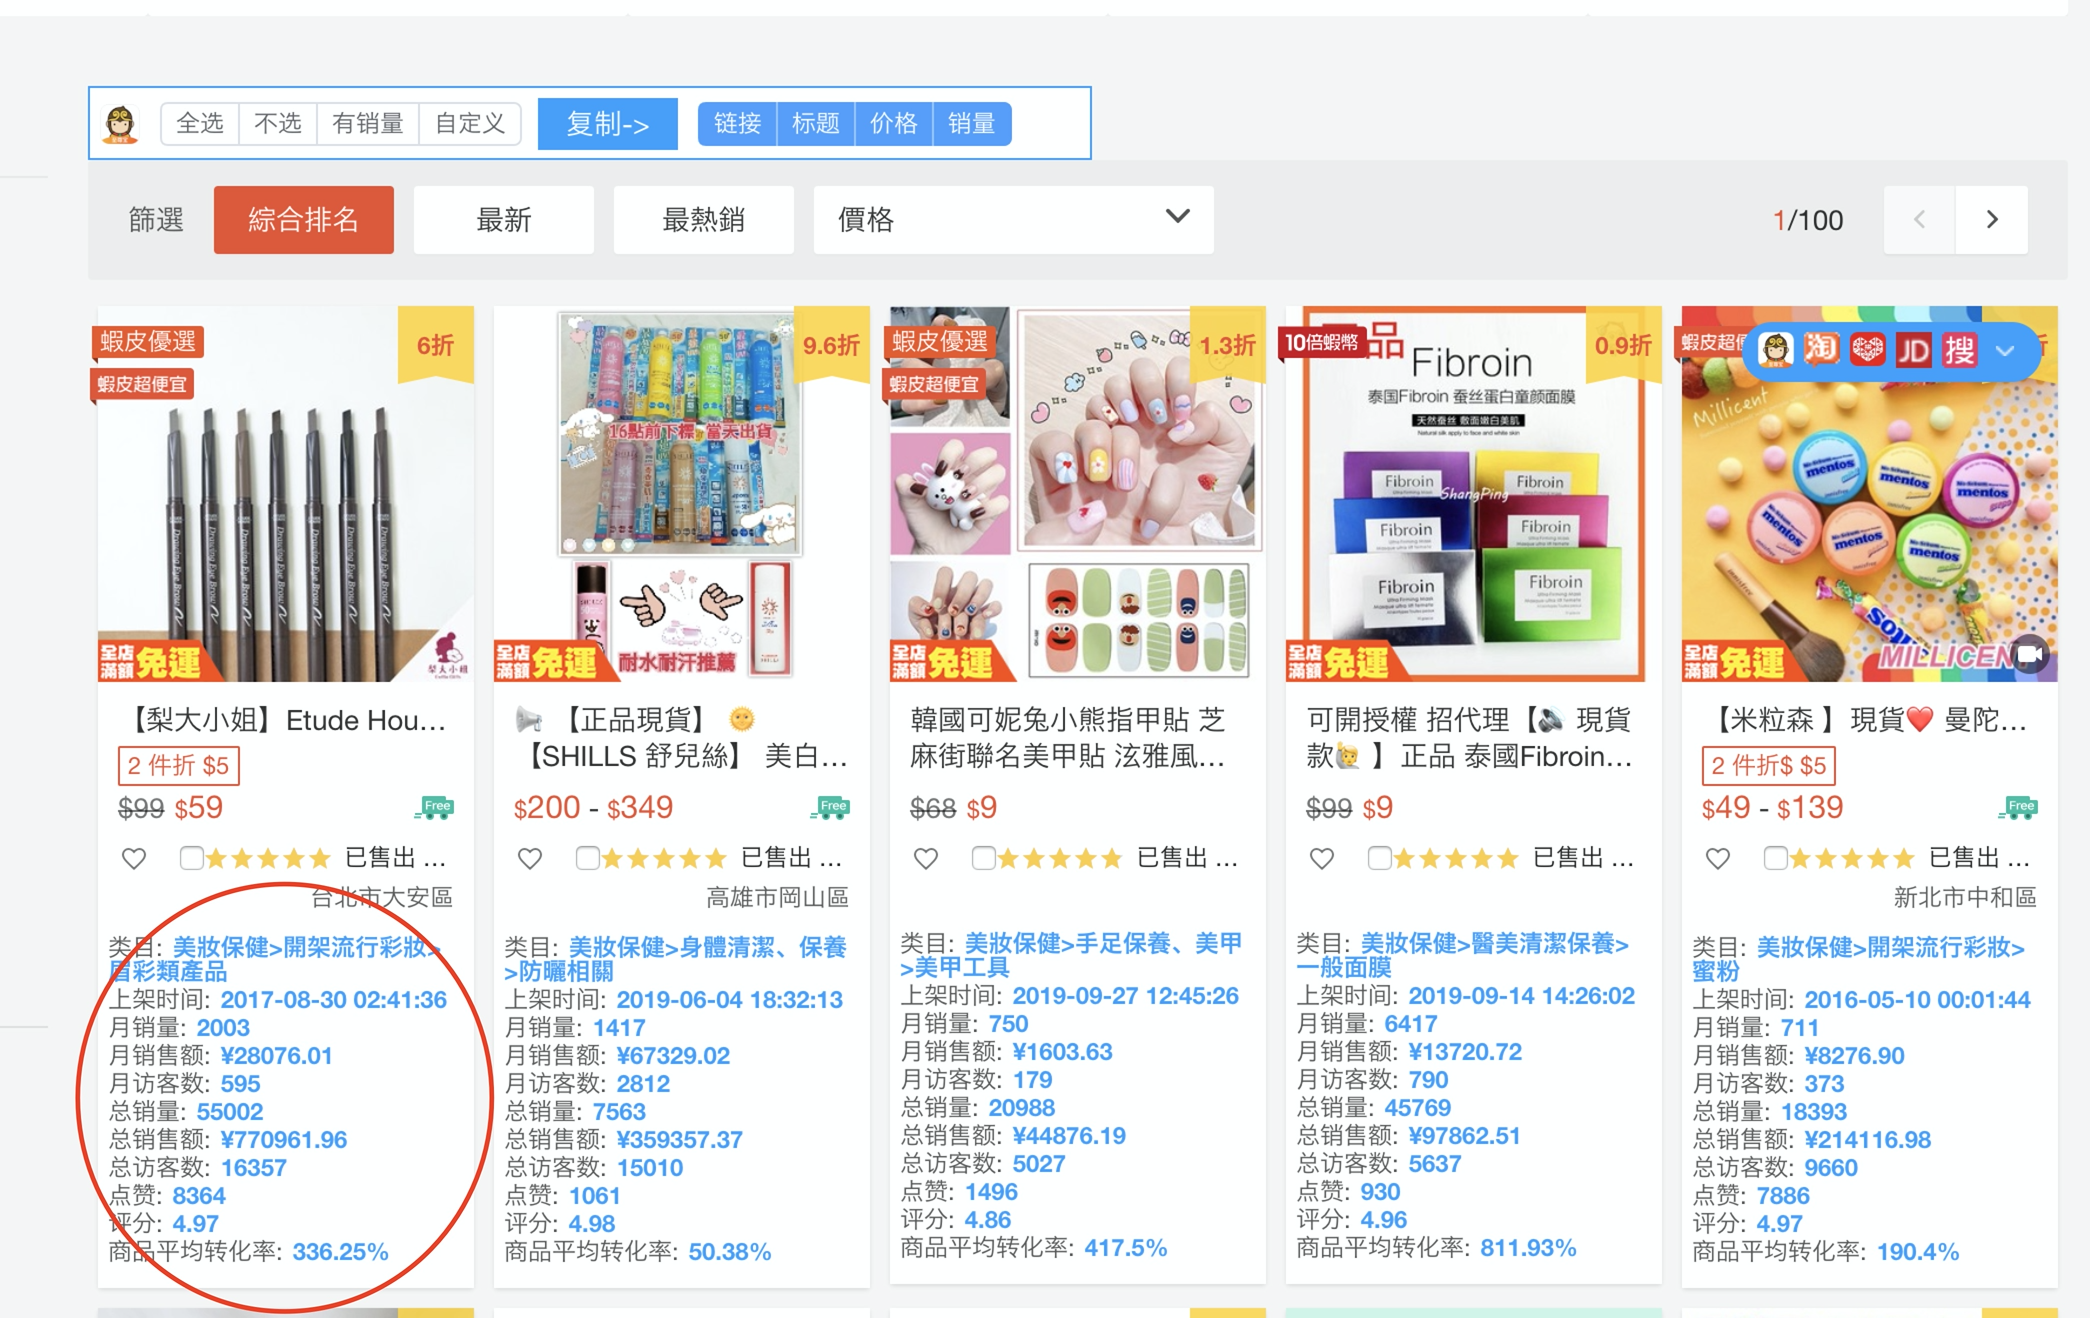Image resolution: width=2090 pixels, height=1318 pixels.
Task: Click 月销量 value 2003 on Etude card
Action: (x=223, y=1027)
